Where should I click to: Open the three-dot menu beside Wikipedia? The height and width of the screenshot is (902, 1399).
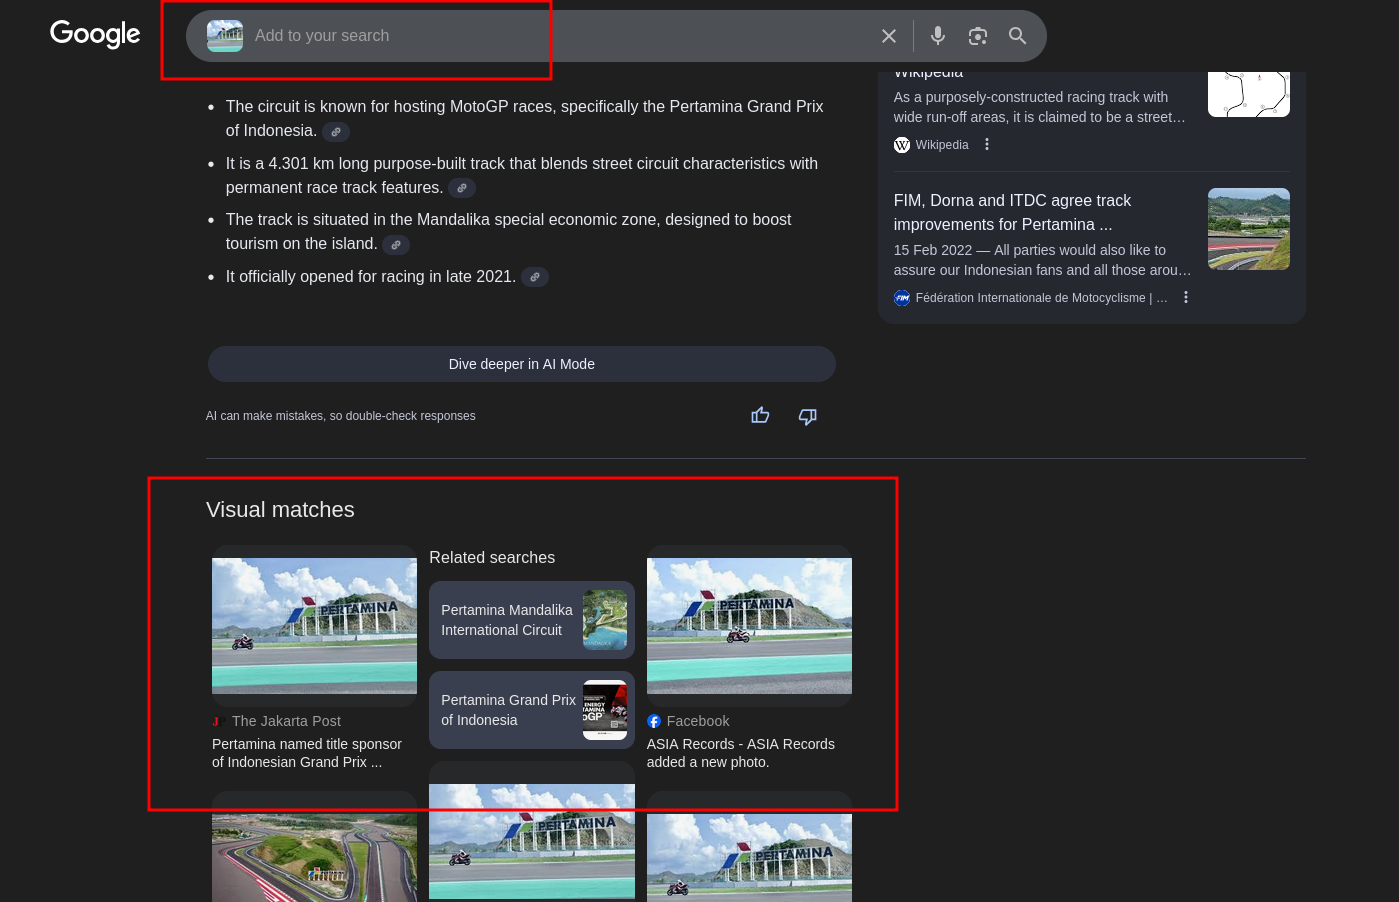986,143
